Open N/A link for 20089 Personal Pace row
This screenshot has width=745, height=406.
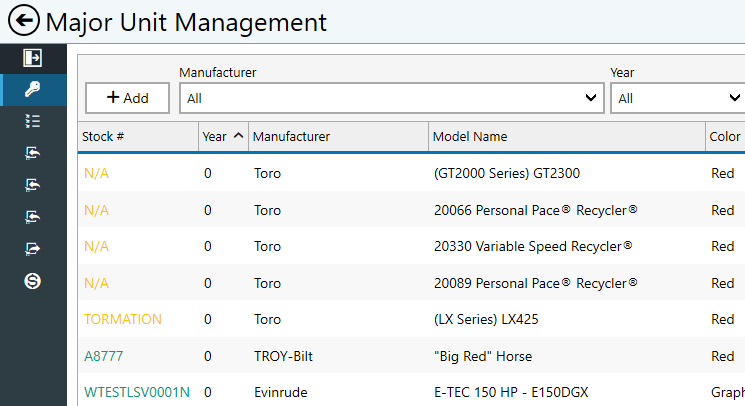tap(96, 283)
